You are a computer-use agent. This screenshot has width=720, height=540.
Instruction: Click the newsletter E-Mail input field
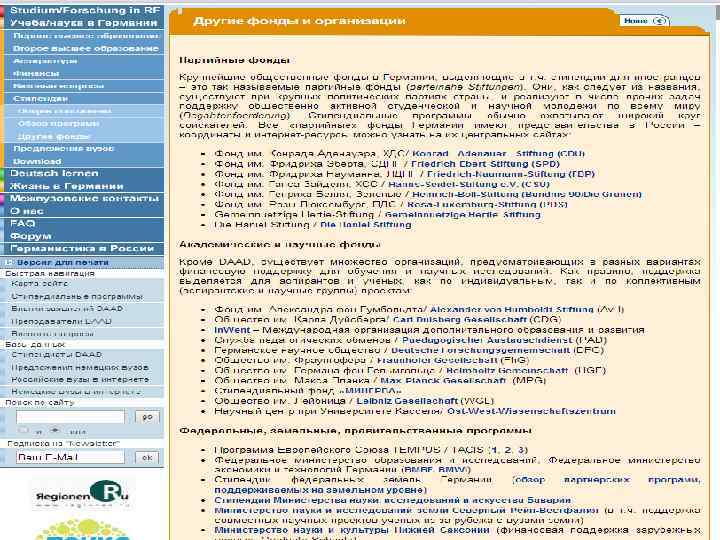coord(70,457)
